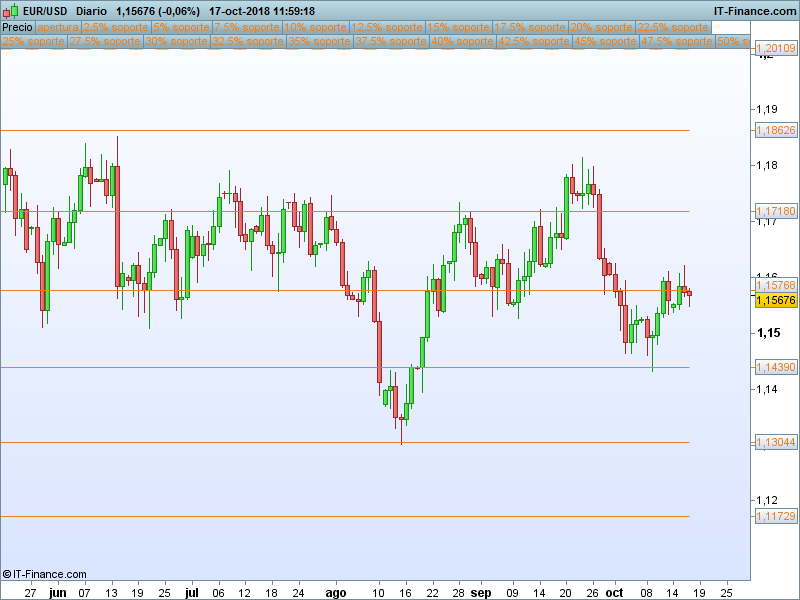
Task: Click the 30% soporte label
Action: [177, 41]
